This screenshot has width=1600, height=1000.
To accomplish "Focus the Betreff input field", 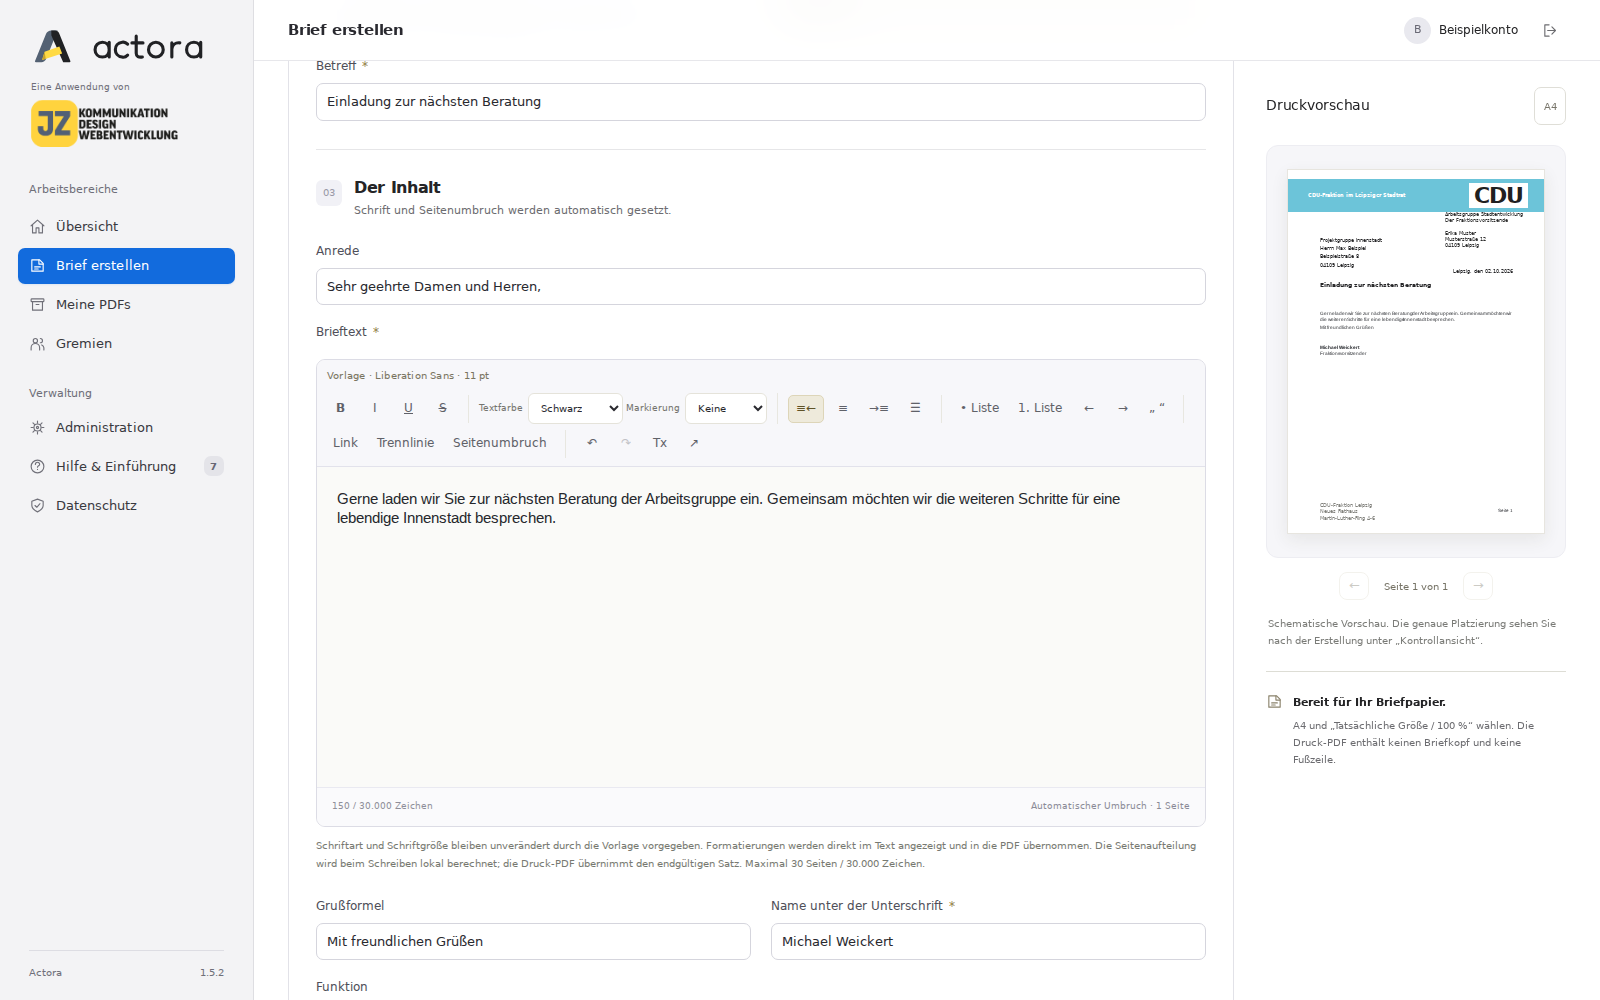I will [x=761, y=102].
